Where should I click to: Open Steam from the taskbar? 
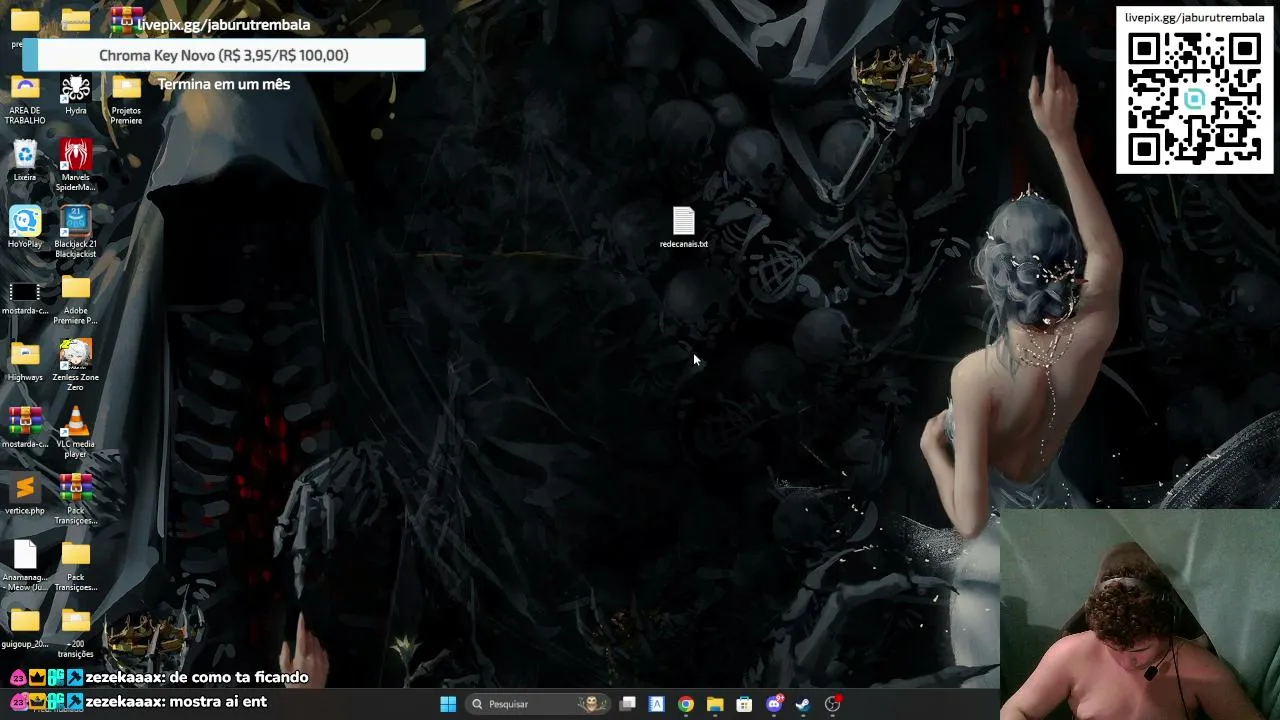[x=803, y=704]
